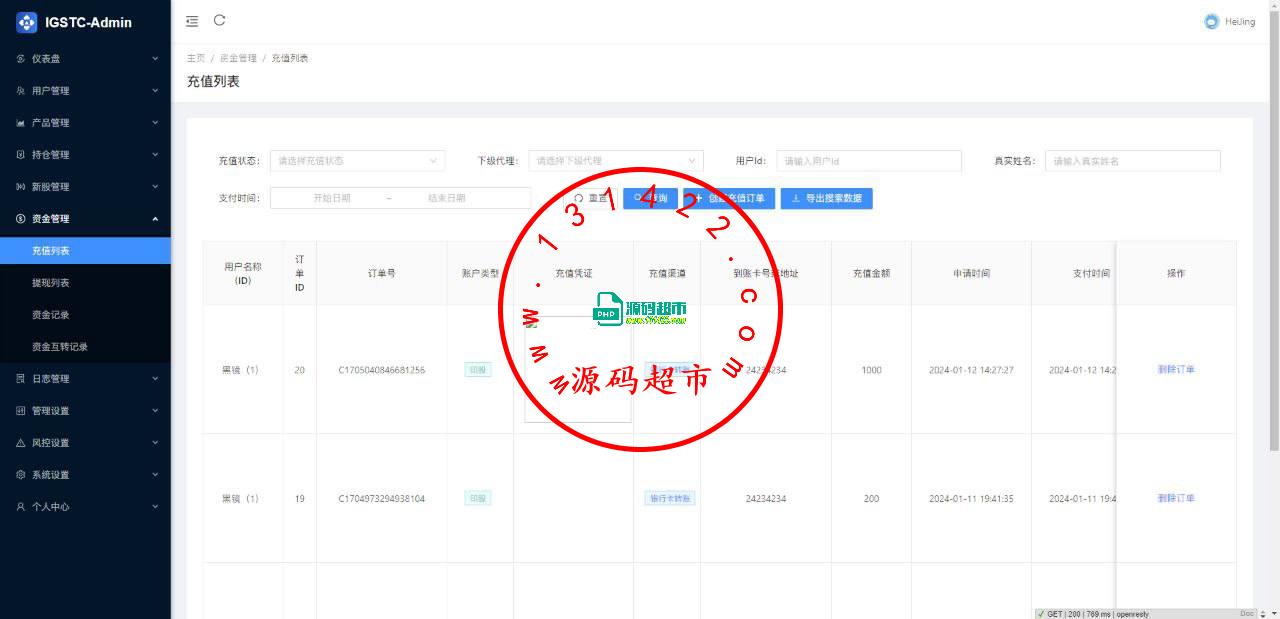Click the refresh page icon in header
The image size is (1280, 619).
(220, 20)
